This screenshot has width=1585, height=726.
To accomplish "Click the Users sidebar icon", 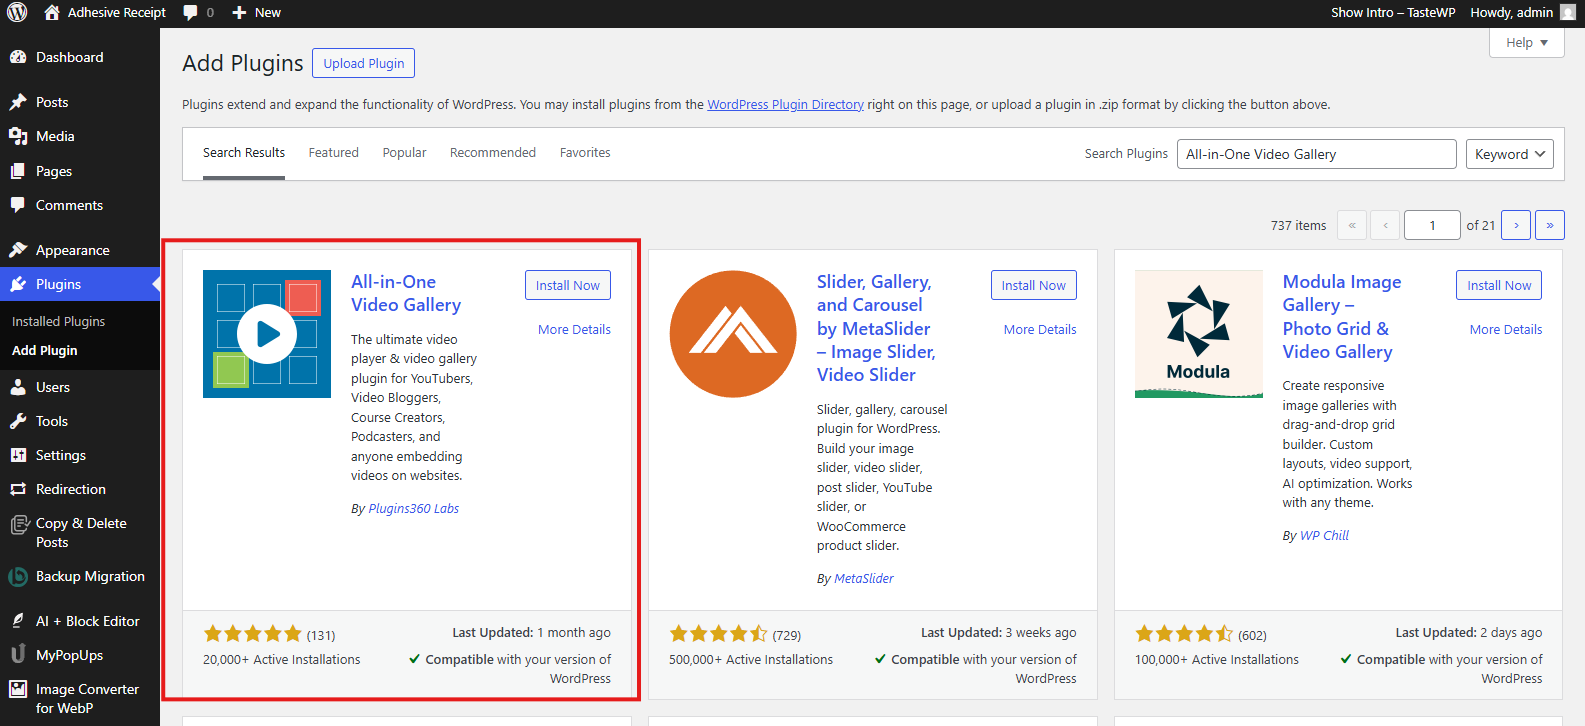I will coord(18,387).
